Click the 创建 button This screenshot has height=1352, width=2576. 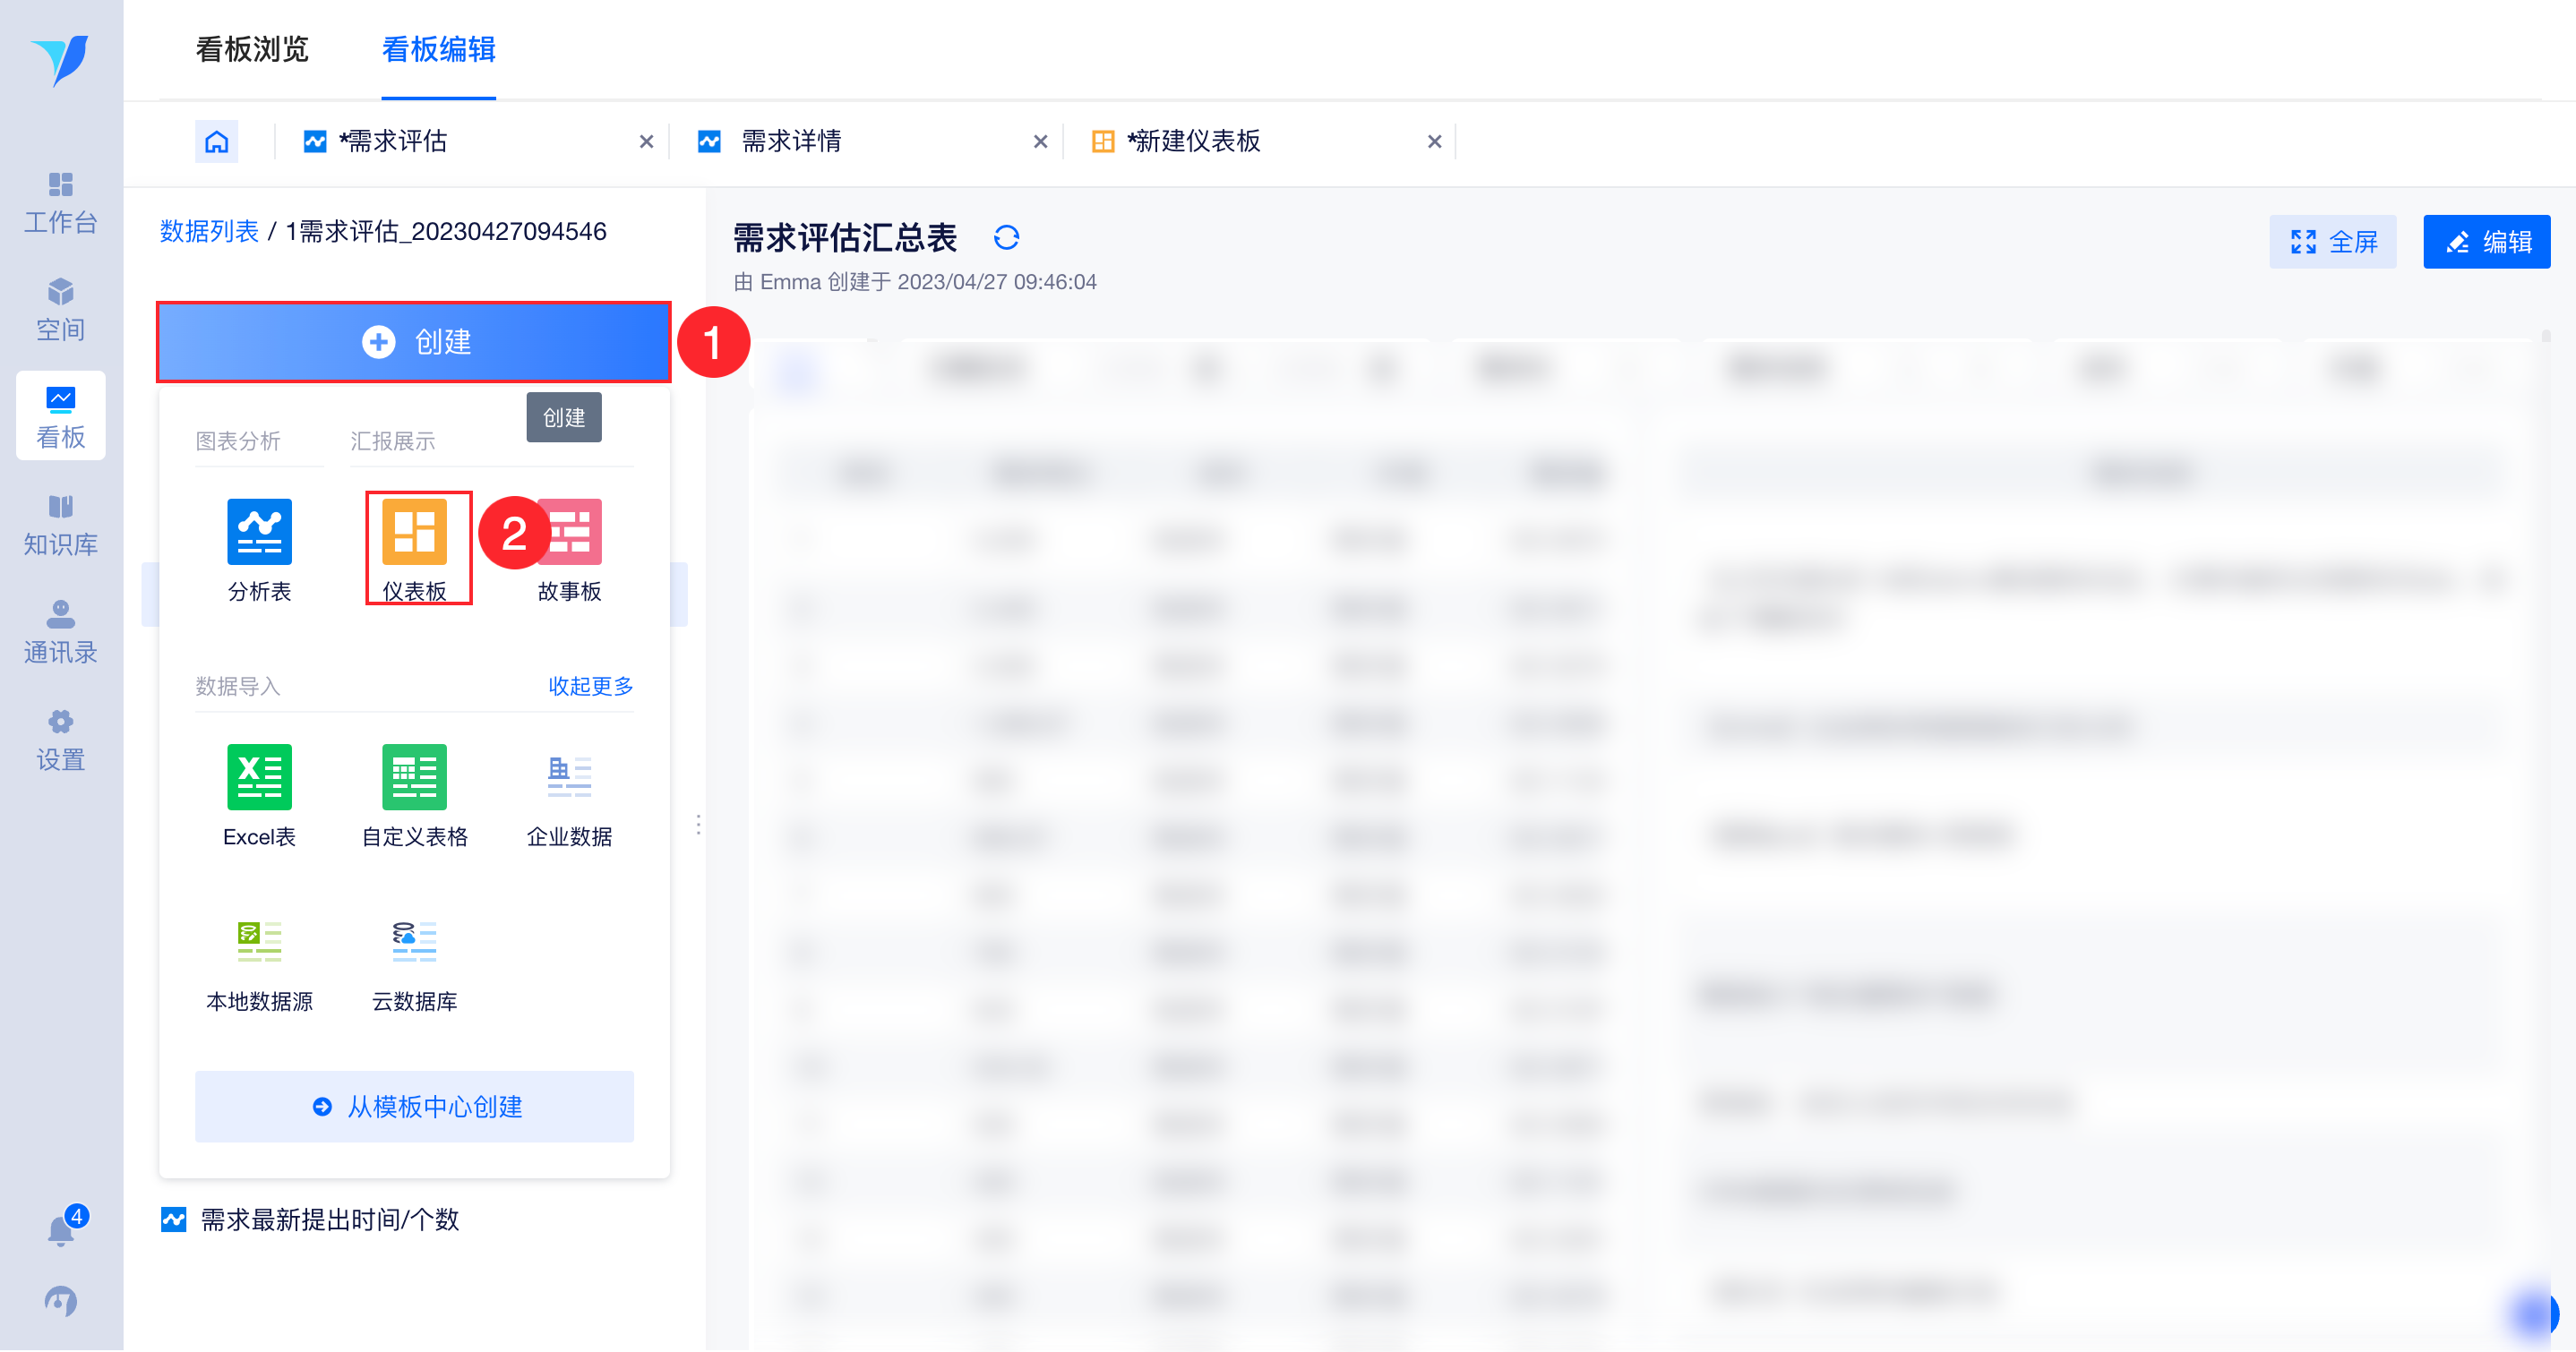coord(414,342)
